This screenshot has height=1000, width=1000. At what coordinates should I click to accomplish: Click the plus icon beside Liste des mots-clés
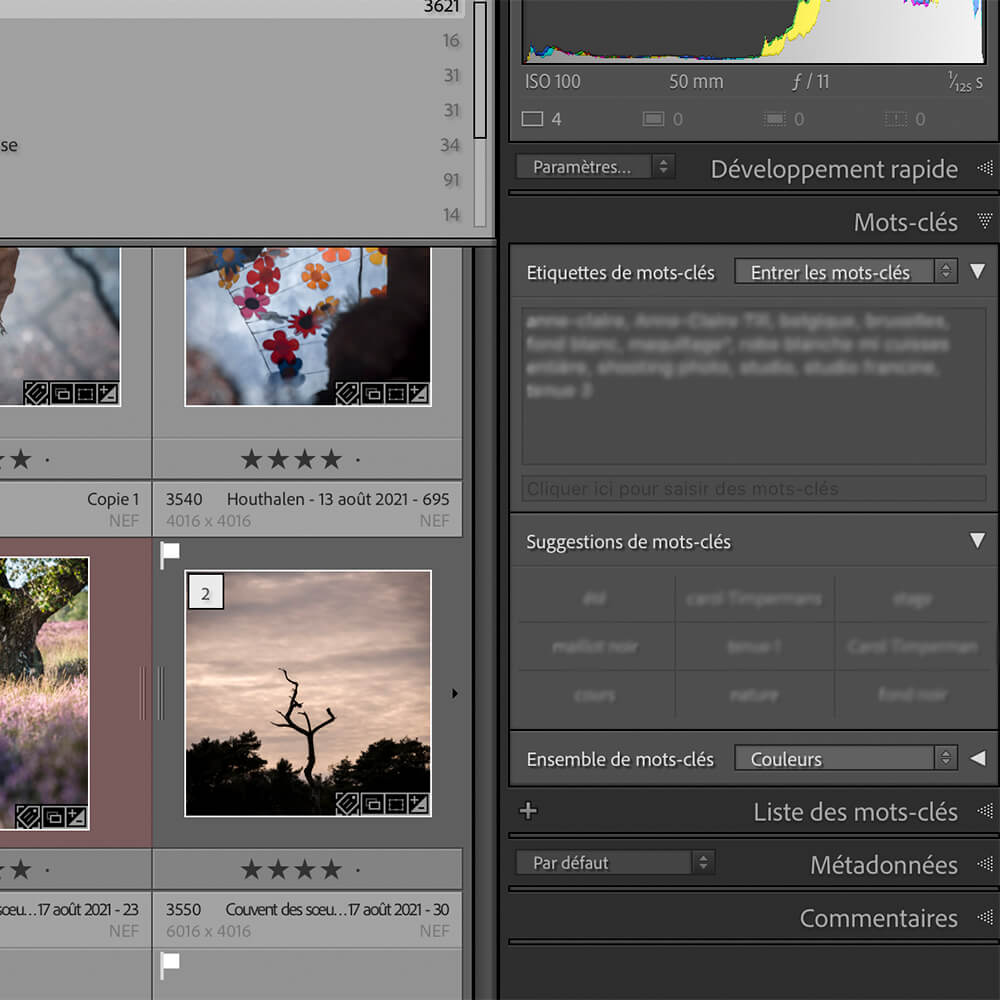tap(528, 811)
